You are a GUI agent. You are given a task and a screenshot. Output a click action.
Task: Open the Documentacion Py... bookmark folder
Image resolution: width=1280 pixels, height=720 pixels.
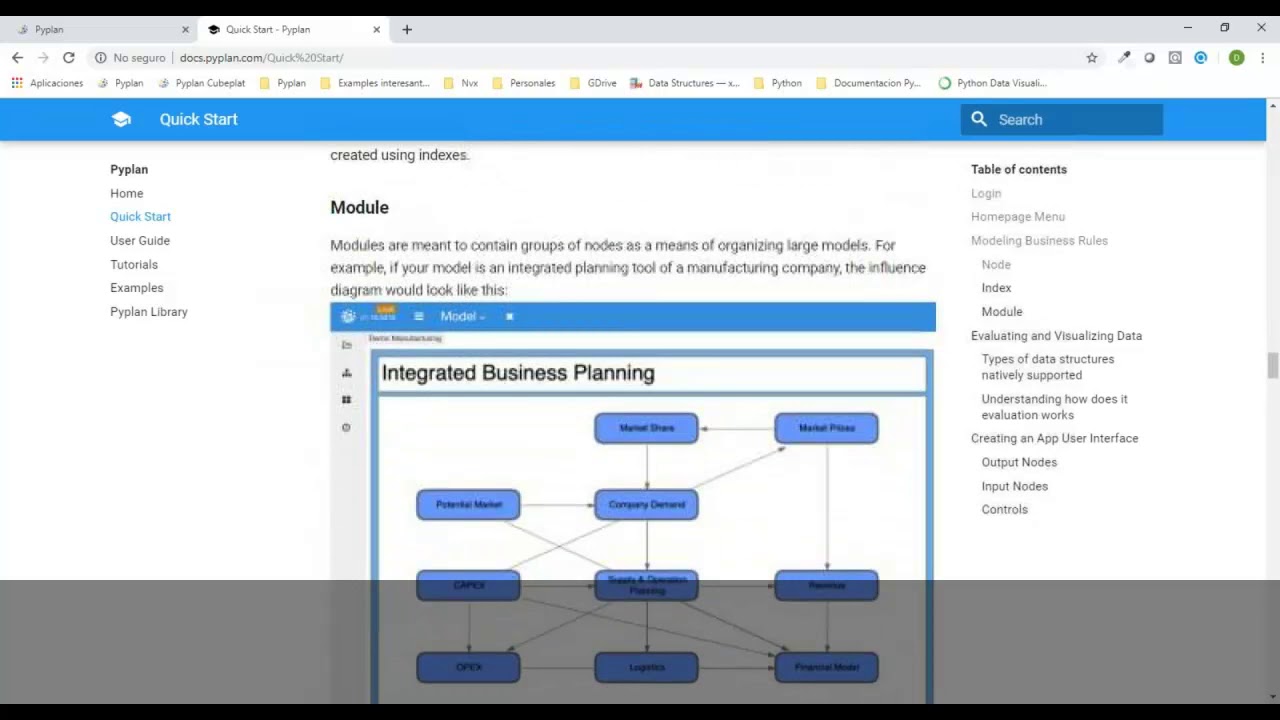click(868, 83)
